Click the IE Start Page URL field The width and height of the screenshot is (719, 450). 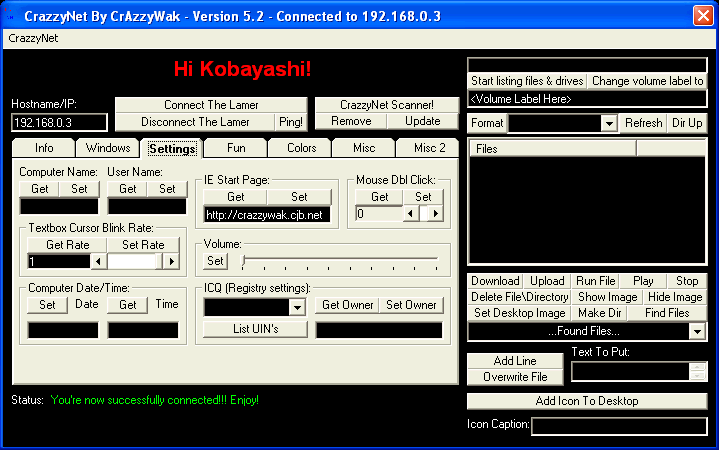[x=266, y=214]
